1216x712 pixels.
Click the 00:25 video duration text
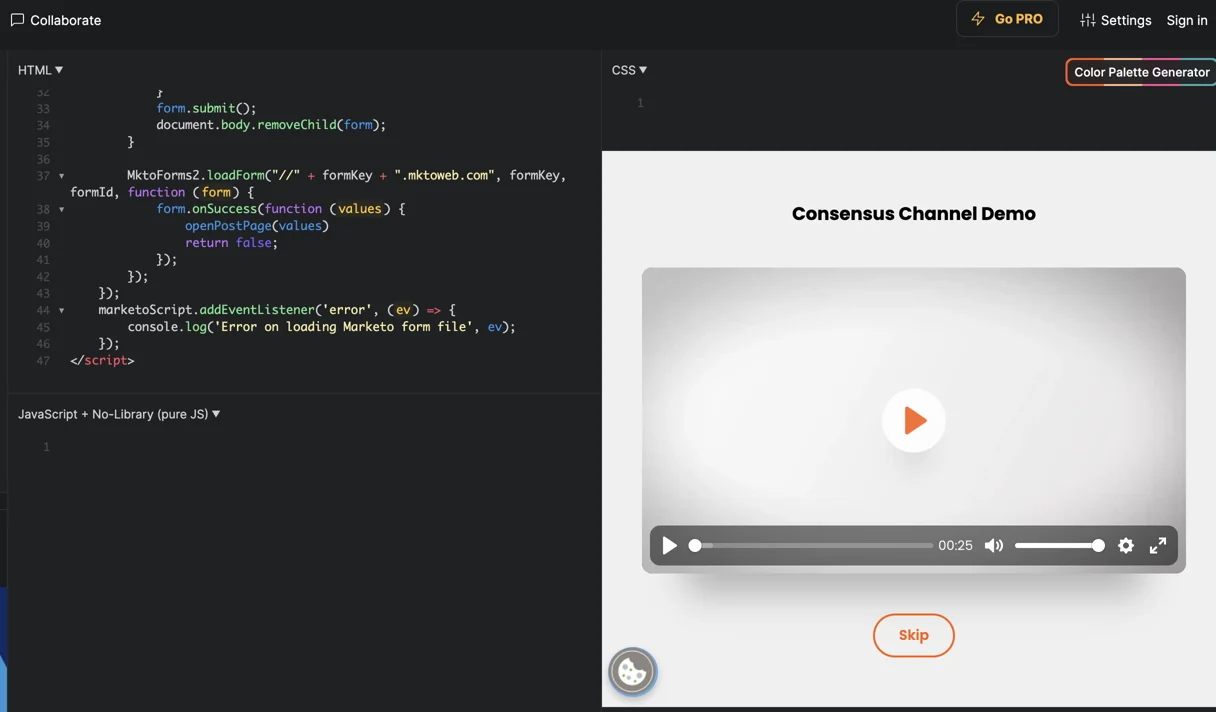tap(955, 546)
